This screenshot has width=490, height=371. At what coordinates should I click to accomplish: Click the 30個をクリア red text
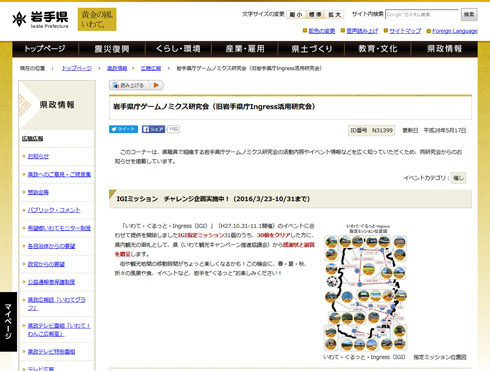[x=273, y=235]
